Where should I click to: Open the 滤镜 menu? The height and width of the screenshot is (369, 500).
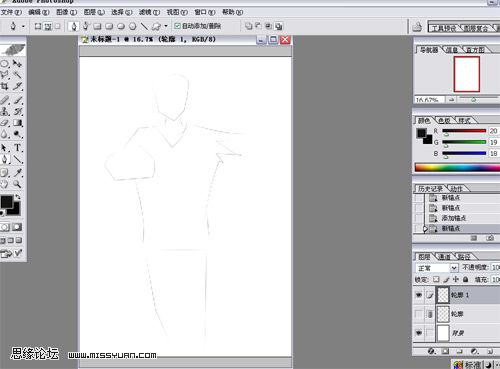click(149, 12)
